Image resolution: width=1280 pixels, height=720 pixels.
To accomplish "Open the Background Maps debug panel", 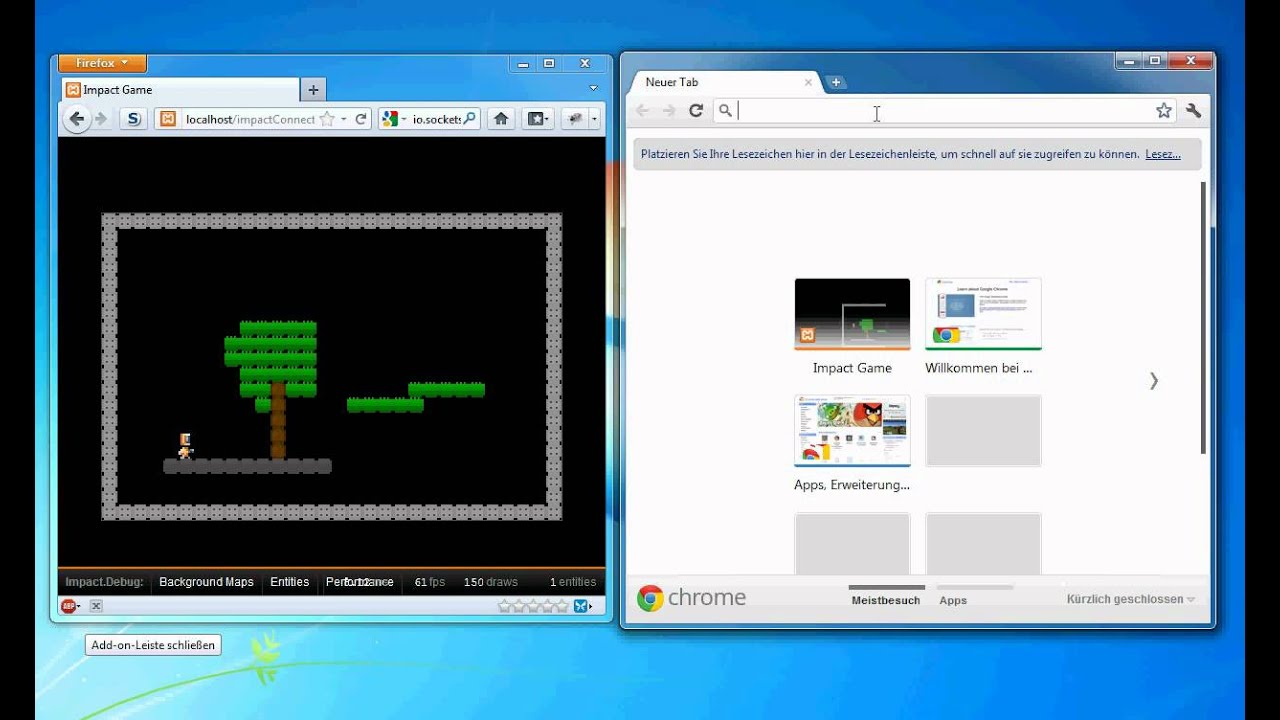I will [206, 582].
